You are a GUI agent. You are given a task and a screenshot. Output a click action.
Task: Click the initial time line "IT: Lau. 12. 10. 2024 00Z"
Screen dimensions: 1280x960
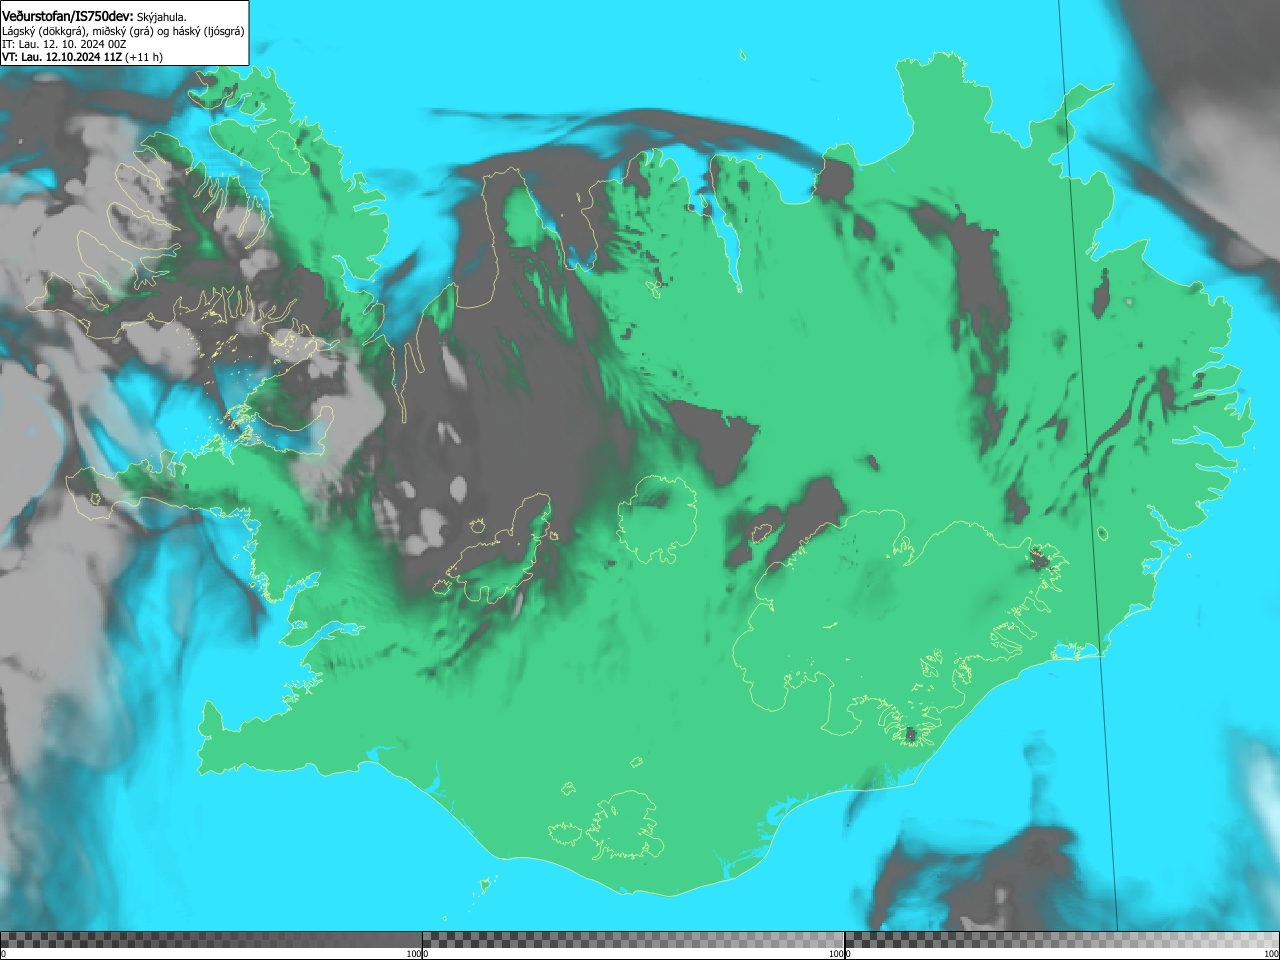click(64, 44)
